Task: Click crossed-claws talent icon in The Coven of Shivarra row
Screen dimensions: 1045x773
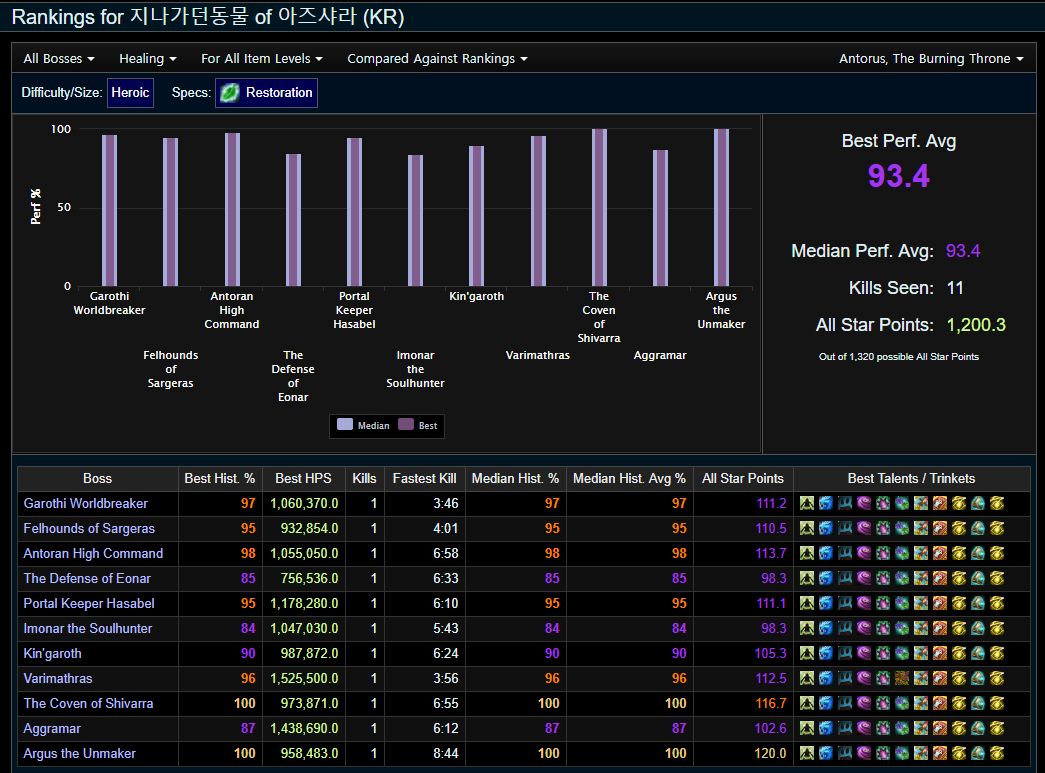Action: (x=921, y=703)
